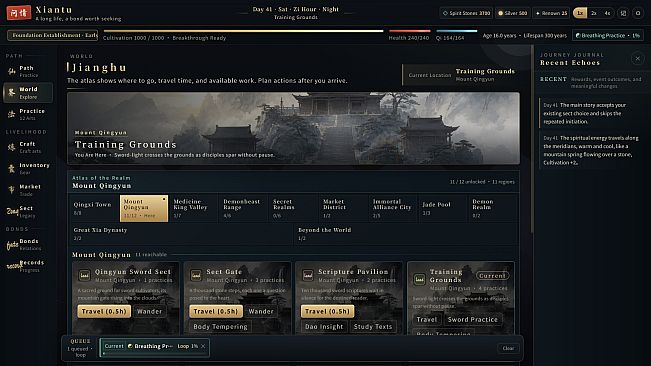
Task: Click the round settings icon in header
Action: point(638,13)
